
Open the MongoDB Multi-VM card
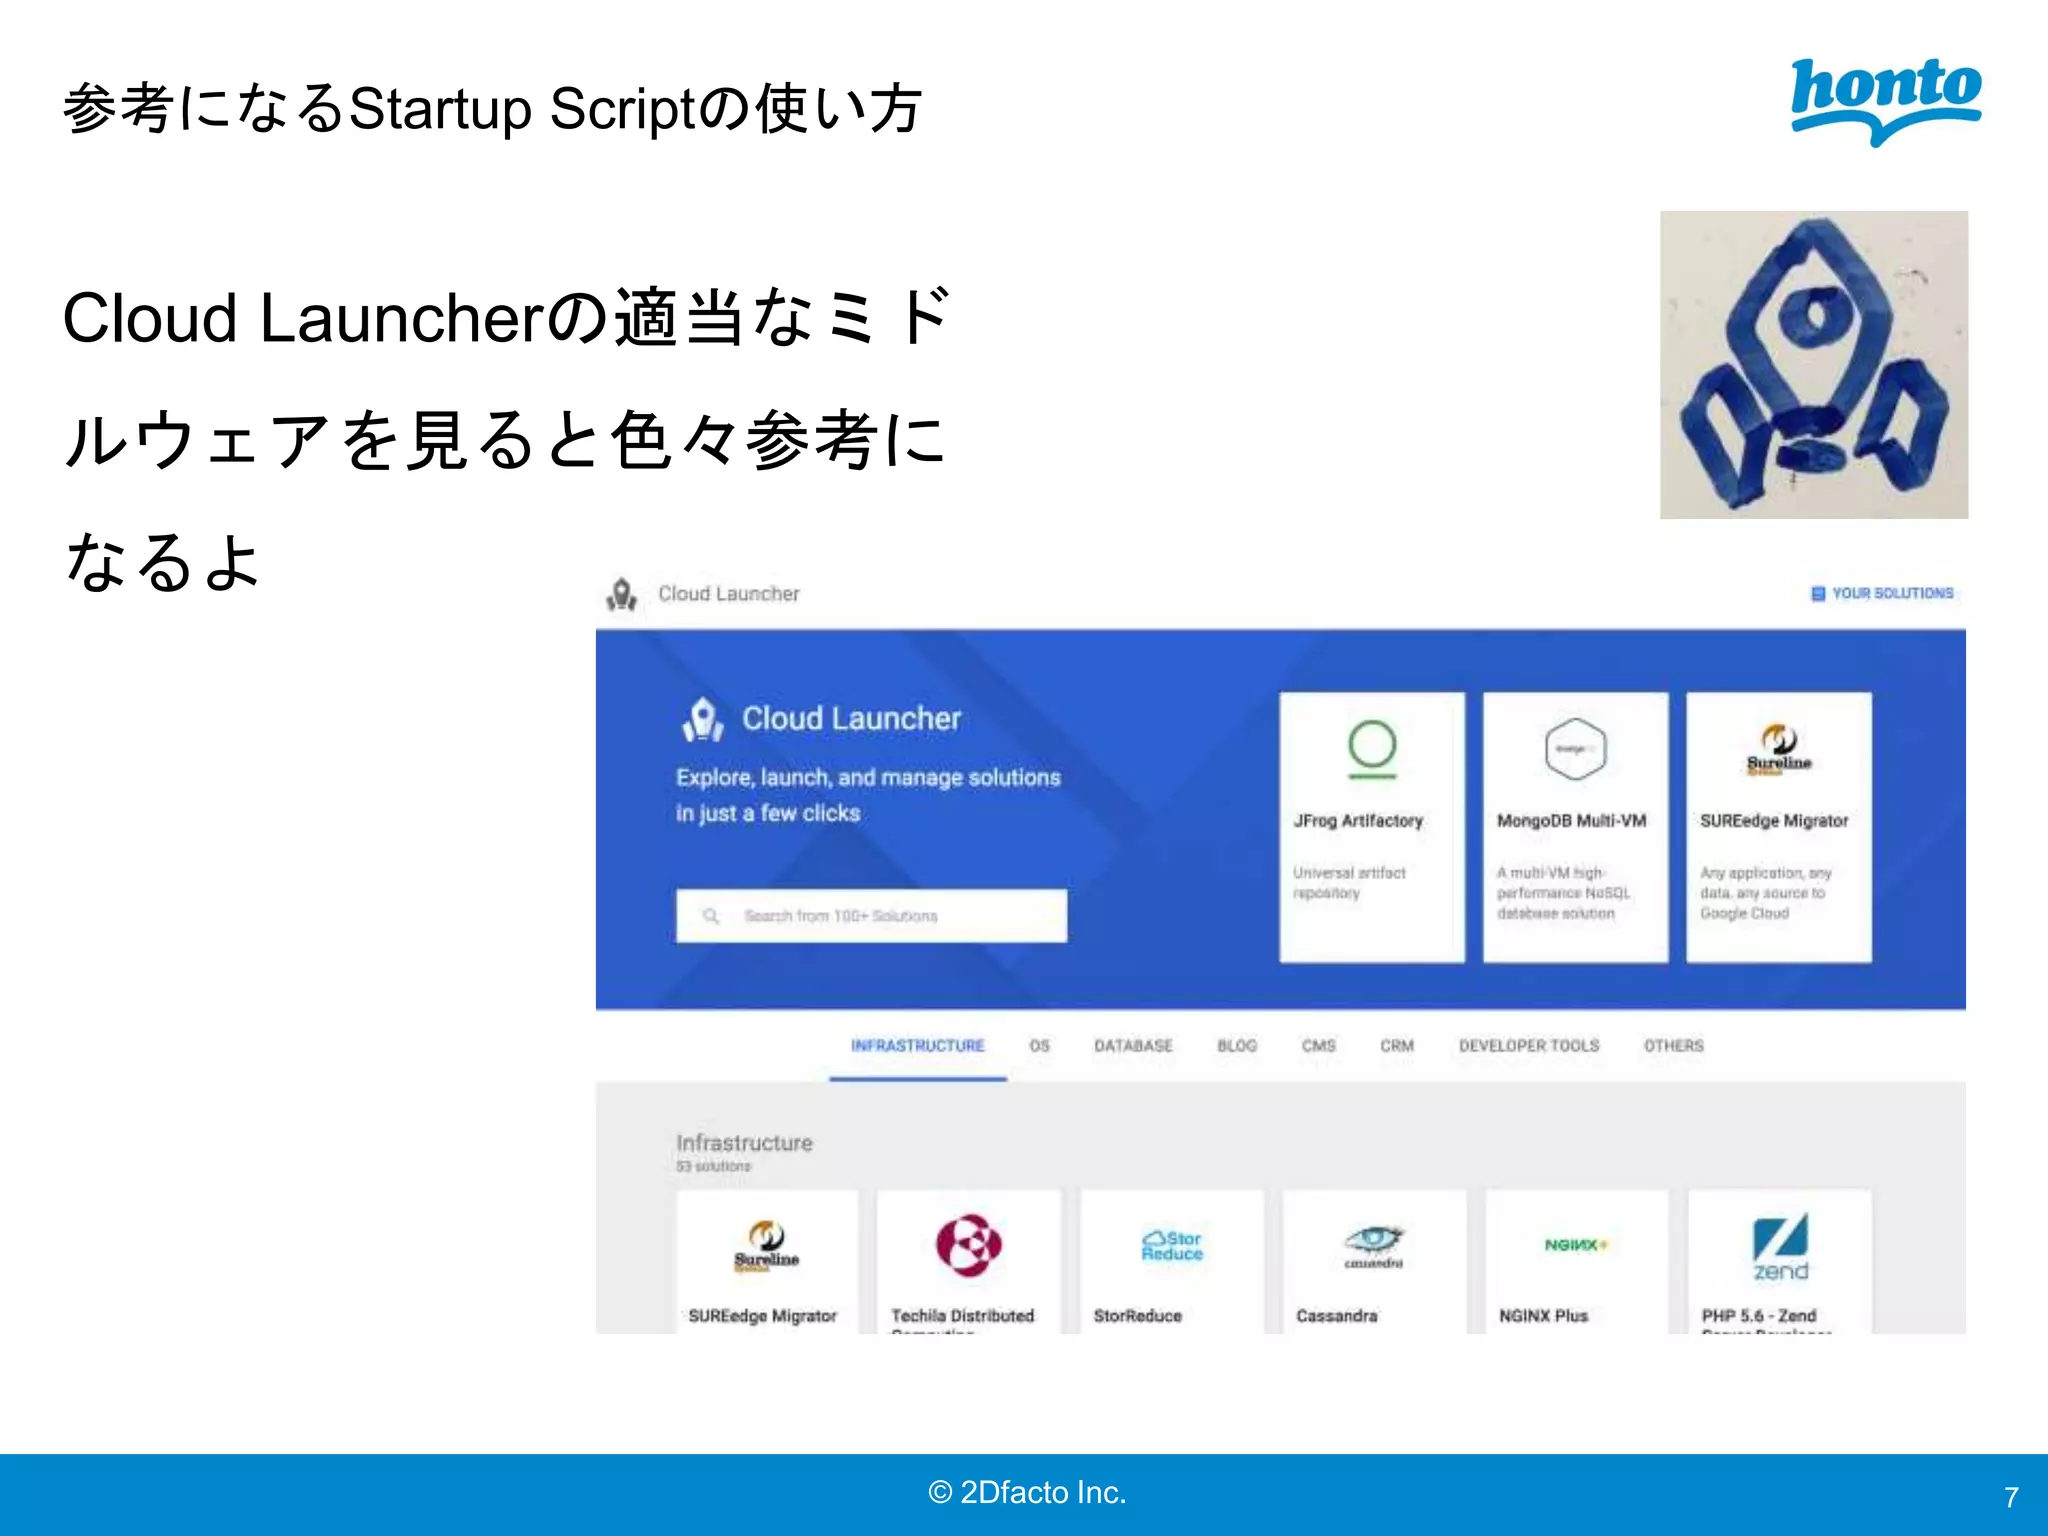coord(1575,827)
